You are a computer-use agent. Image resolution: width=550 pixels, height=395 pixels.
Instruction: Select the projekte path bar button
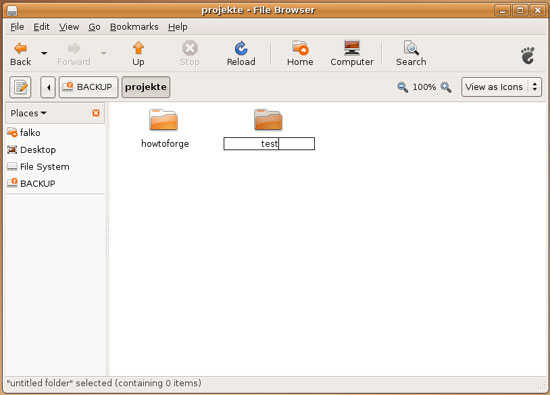(x=146, y=87)
